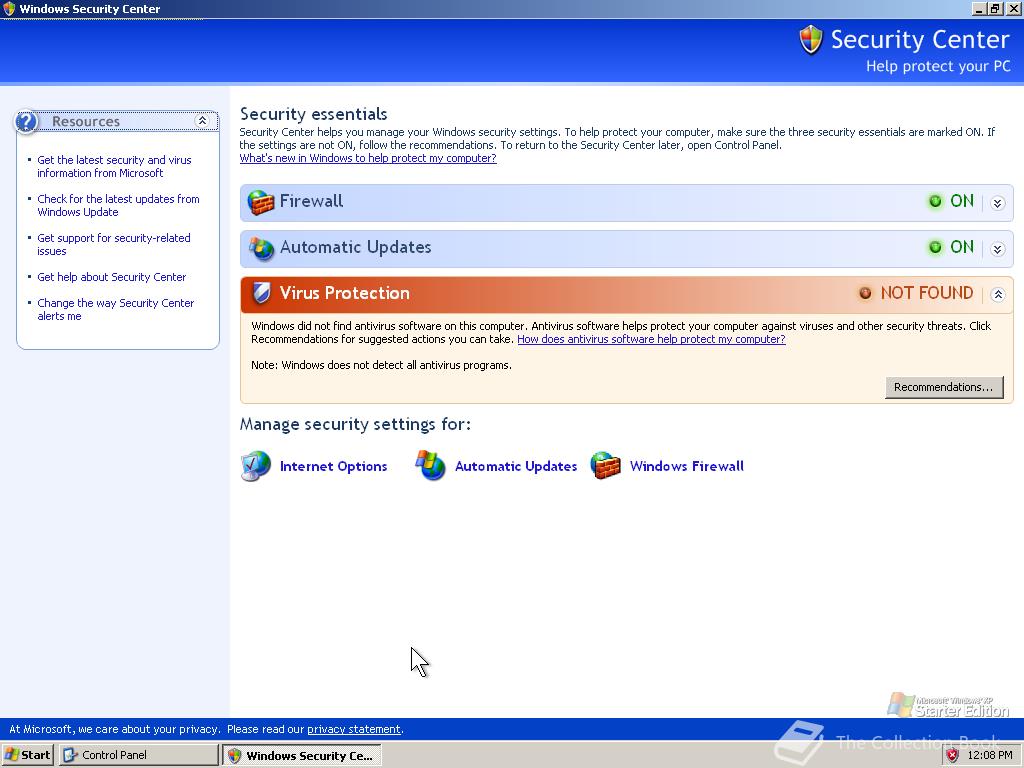Click the Internet Options globe icon
1024x768 pixels.
pyautogui.click(x=255, y=466)
